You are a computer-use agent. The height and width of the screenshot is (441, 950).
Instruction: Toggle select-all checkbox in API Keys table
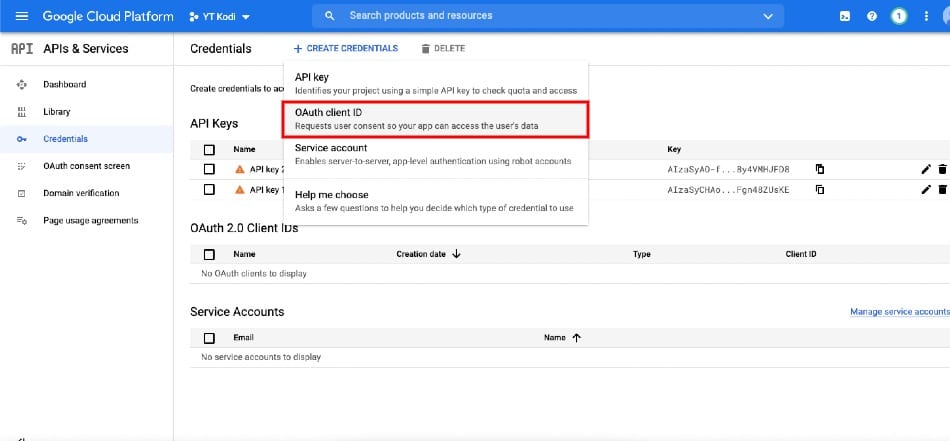tap(209, 149)
